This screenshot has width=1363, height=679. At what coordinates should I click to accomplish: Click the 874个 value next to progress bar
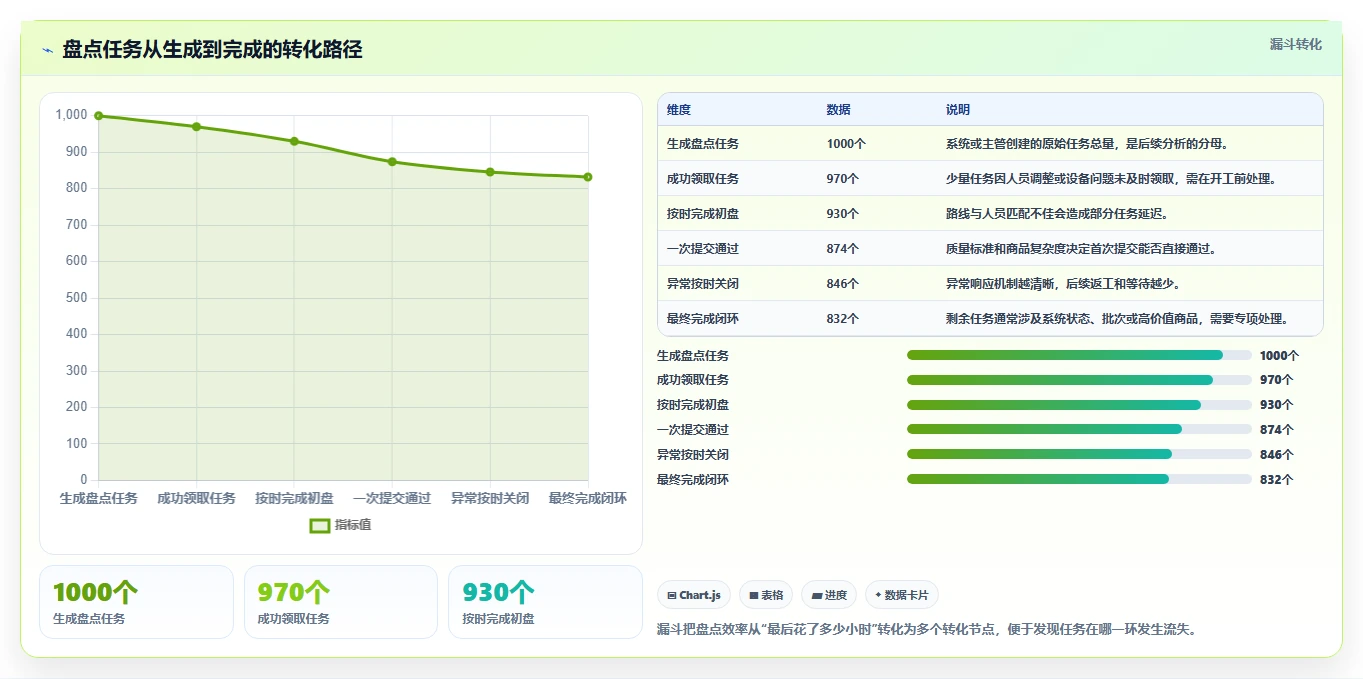(x=1277, y=430)
